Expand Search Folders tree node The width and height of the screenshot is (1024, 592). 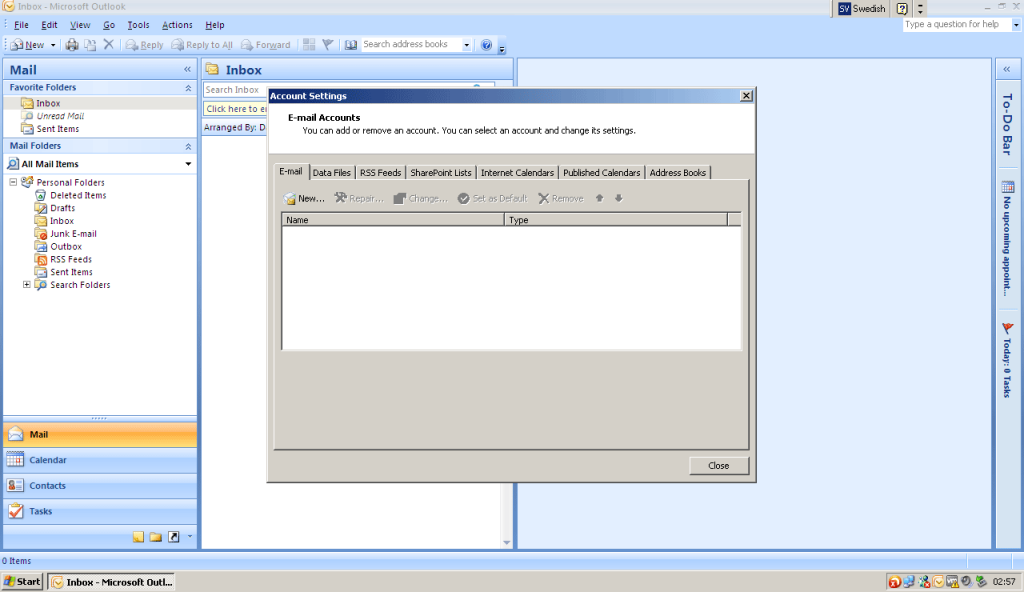coord(27,285)
